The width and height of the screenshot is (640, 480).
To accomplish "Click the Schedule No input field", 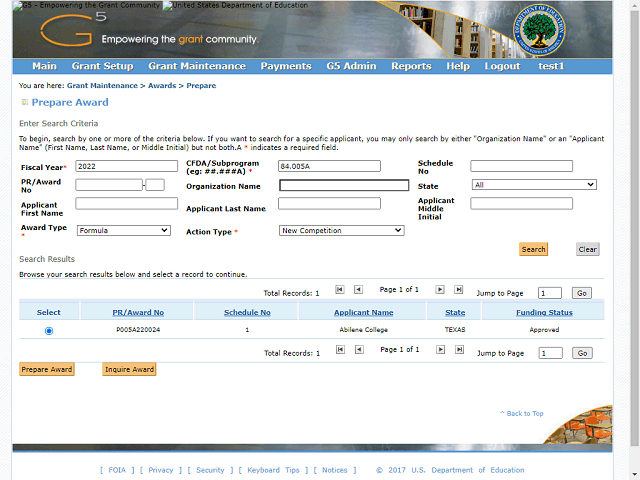I will 522,166.
